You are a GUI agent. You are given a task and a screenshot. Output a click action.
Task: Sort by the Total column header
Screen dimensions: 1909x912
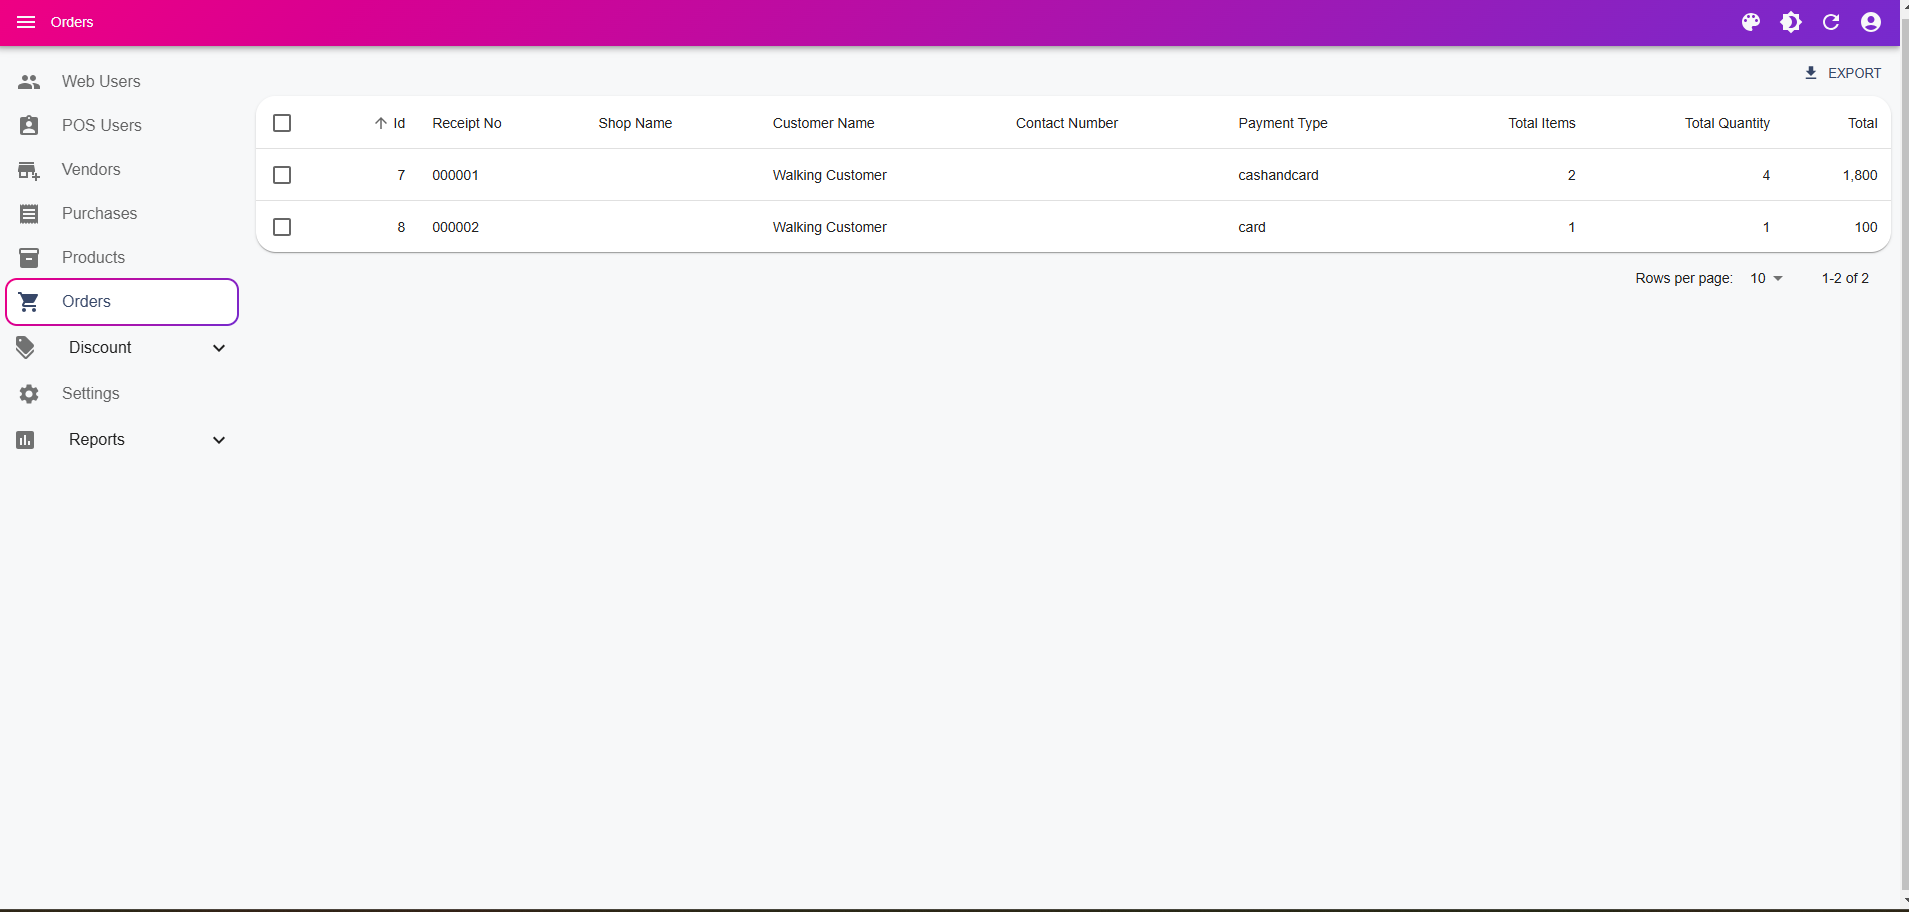tap(1862, 123)
